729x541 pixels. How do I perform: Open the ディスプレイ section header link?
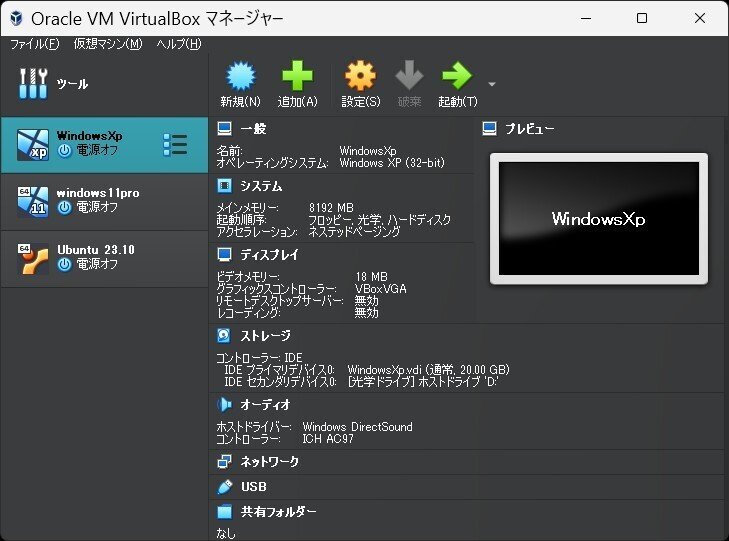(x=269, y=255)
